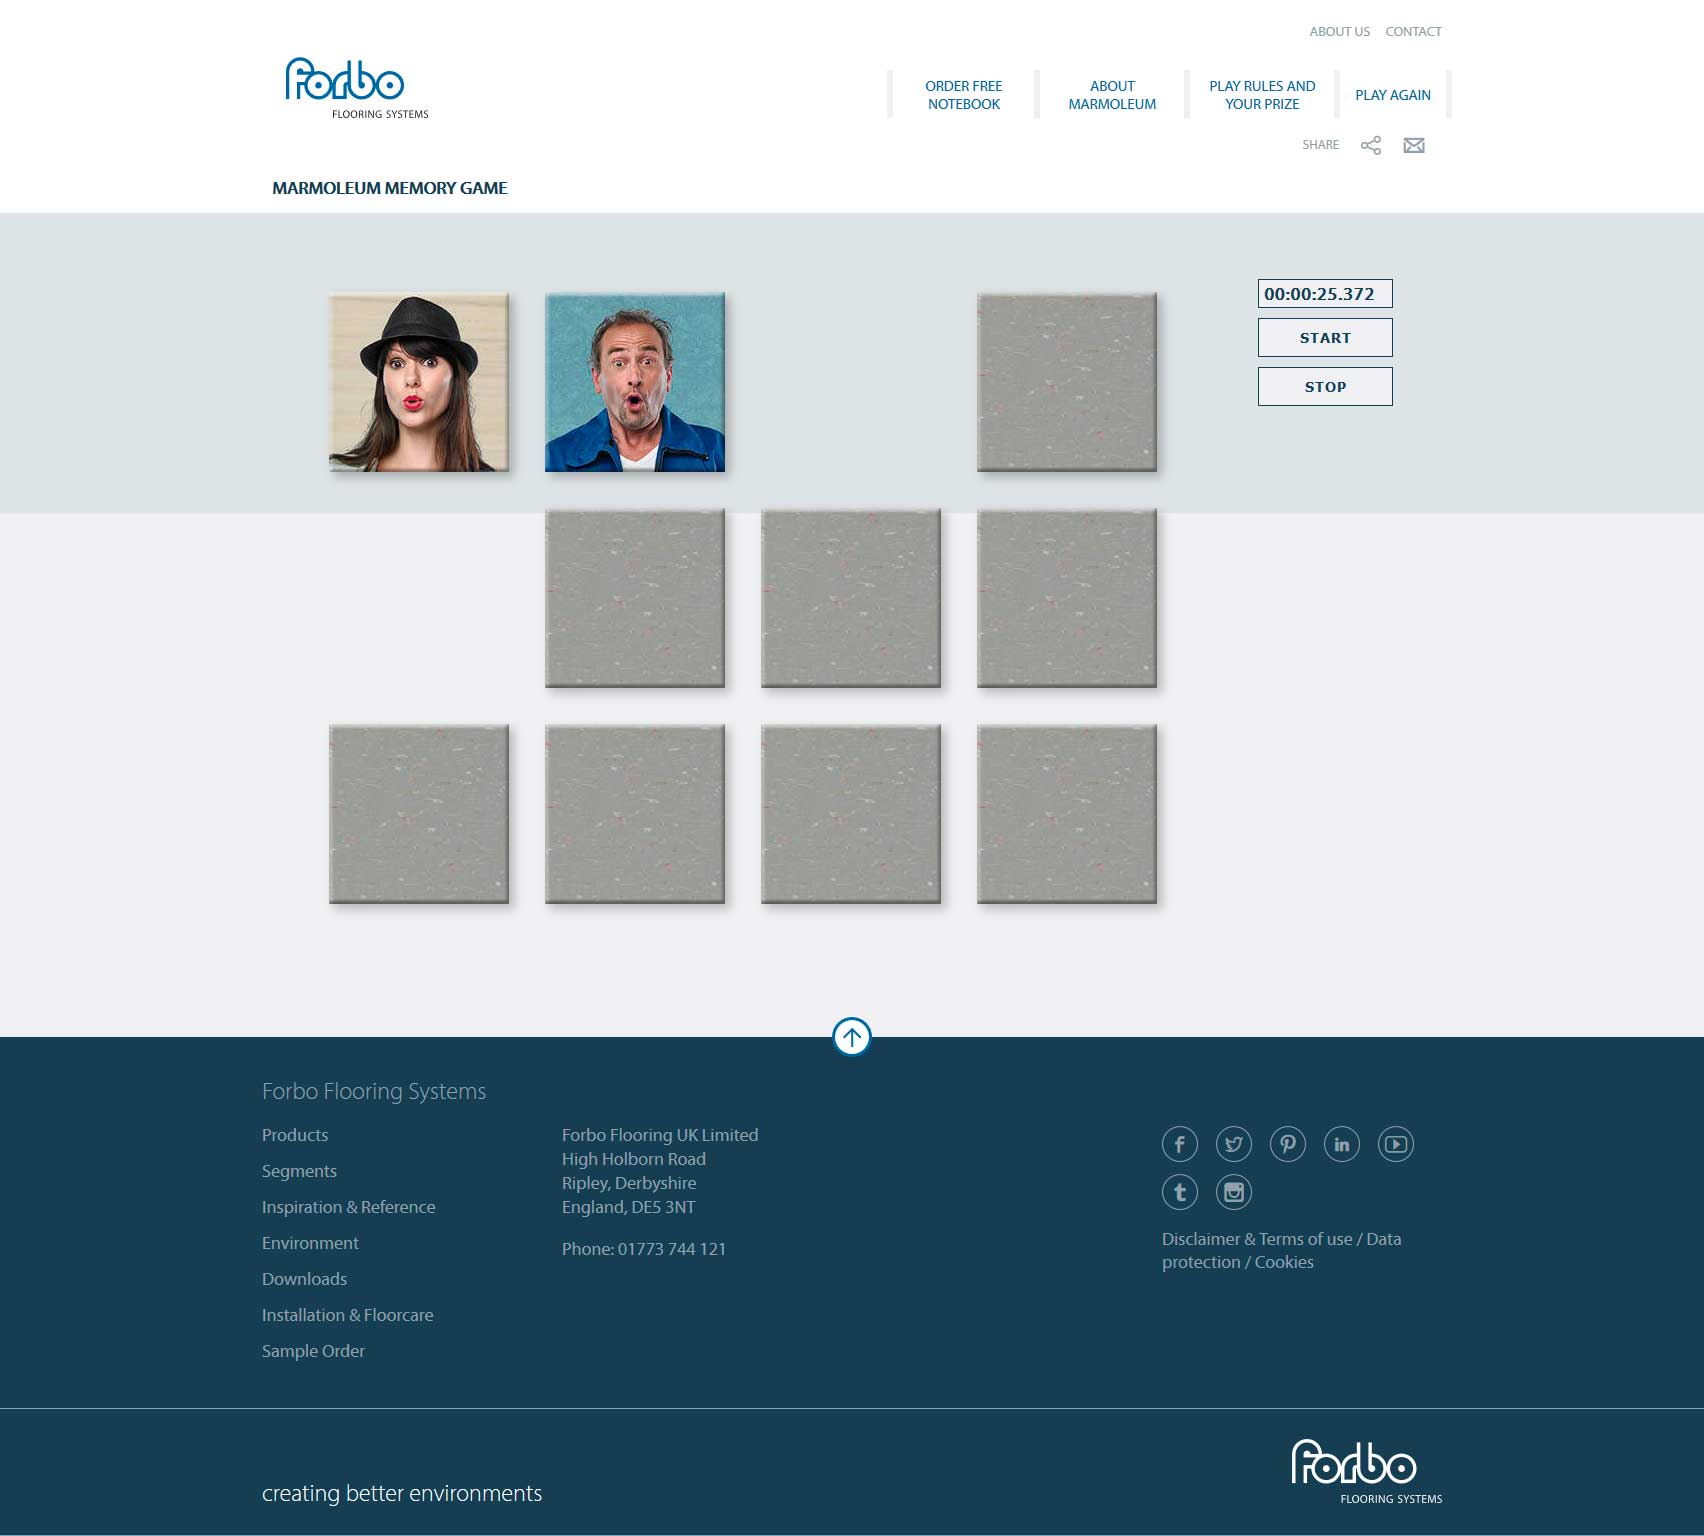Flip the face-down card in the top row
The height and width of the screenshot is (1536, 1704).
[x=1066, y=382]
